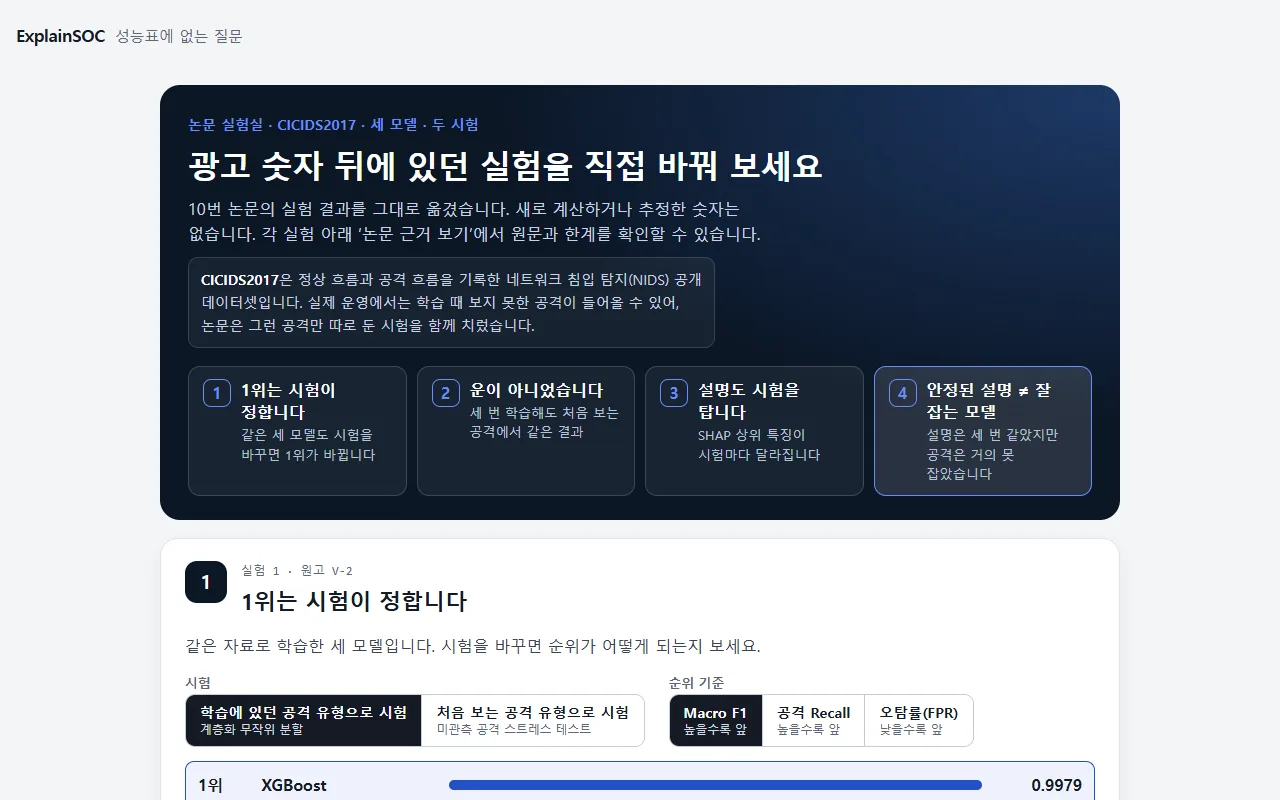Screen dimensions: 1280x800
Task: Rank by Macro F1
Action: pyautogui.click(x=716, y=720)
